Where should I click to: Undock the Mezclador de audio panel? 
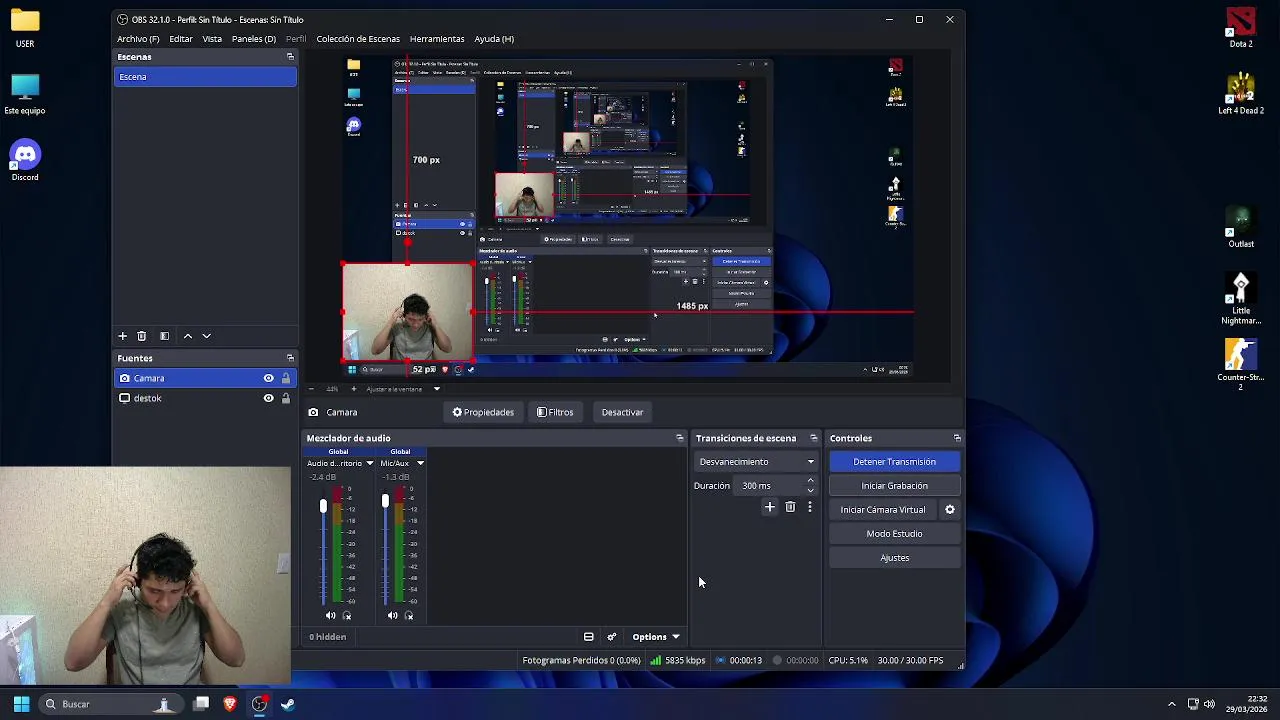tap(680, 438)
